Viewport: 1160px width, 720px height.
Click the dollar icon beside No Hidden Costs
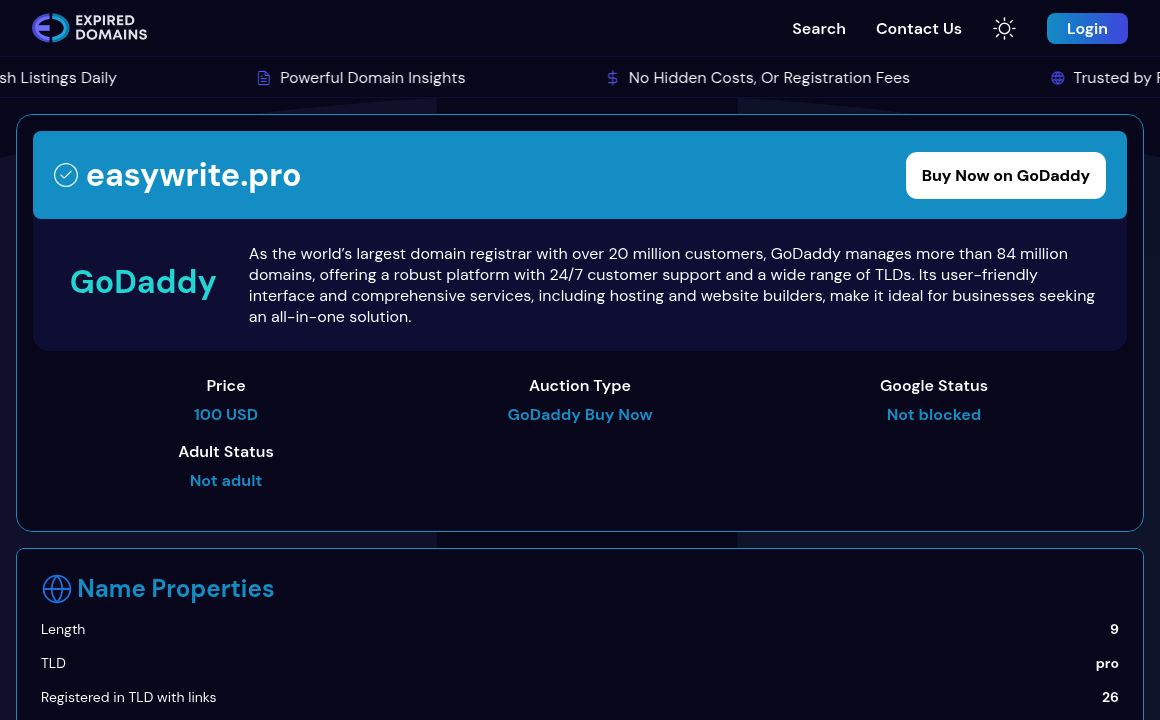612,77
